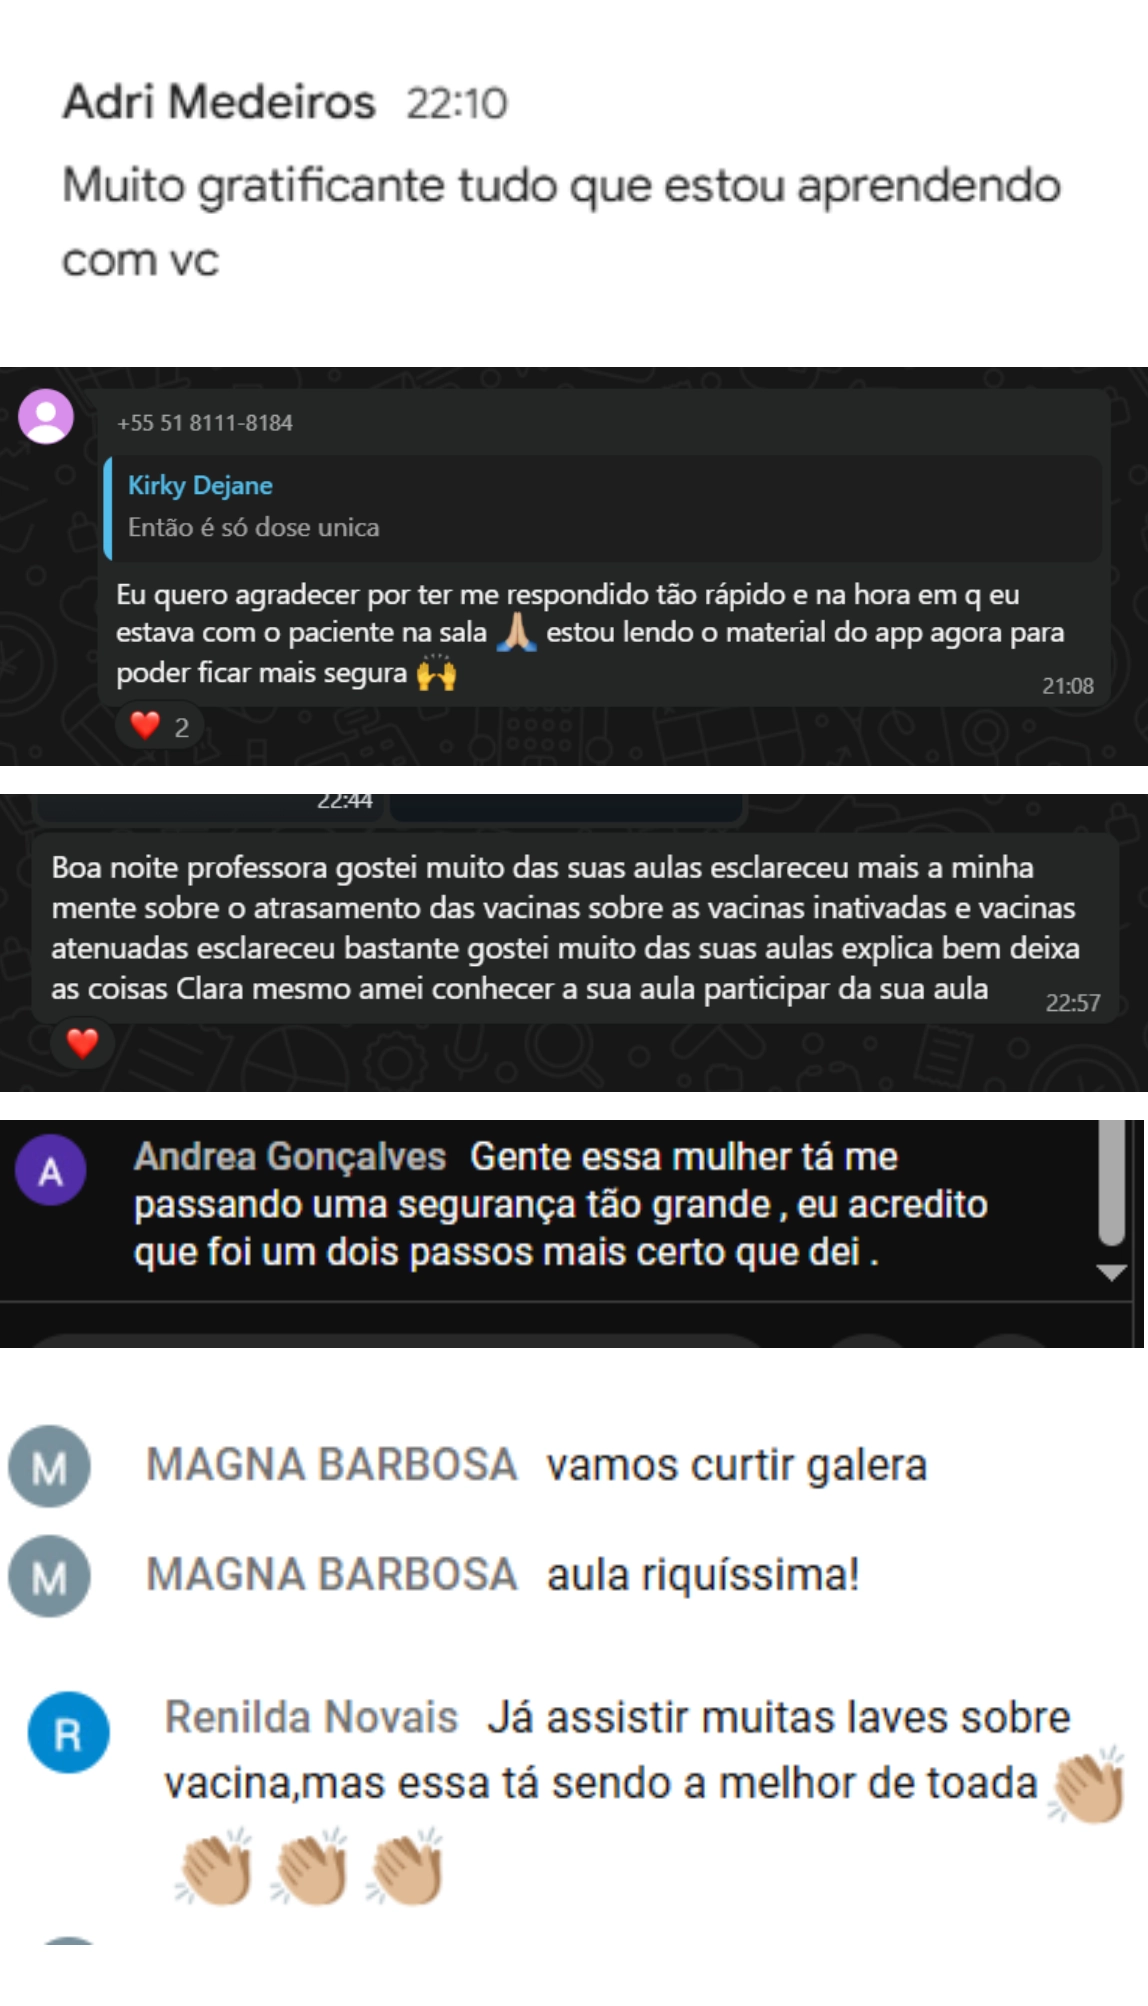Click the phone number +55 51 8111-8184

pos(205,423)
